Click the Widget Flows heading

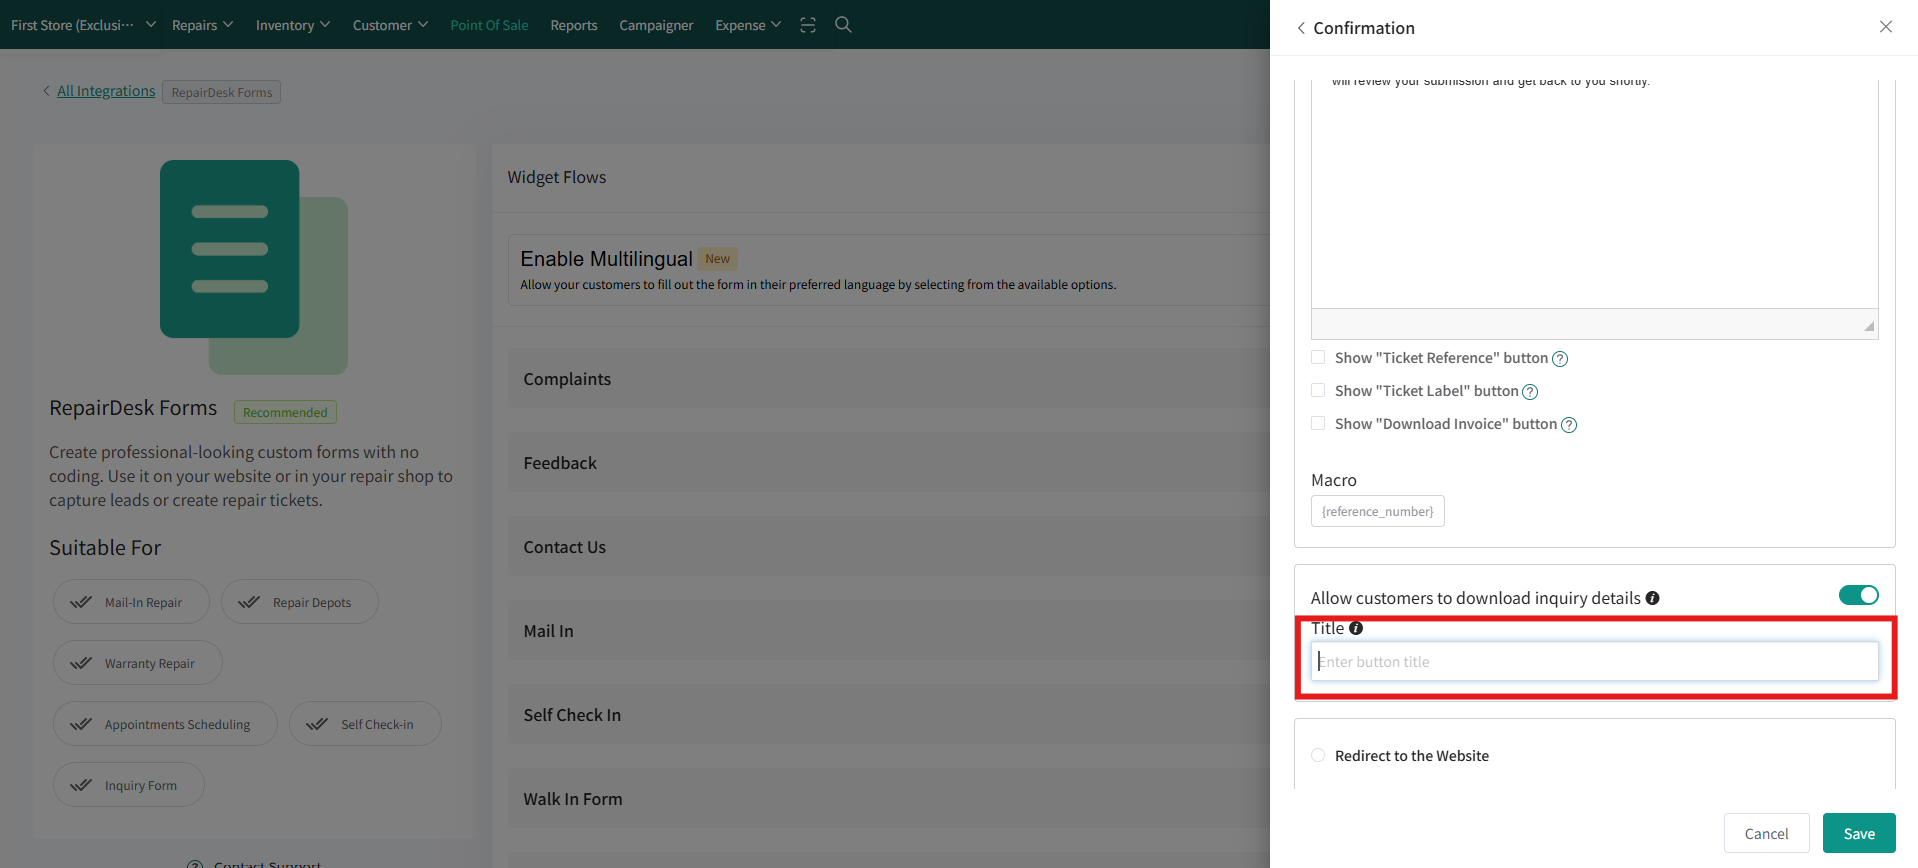click(556, 177)
